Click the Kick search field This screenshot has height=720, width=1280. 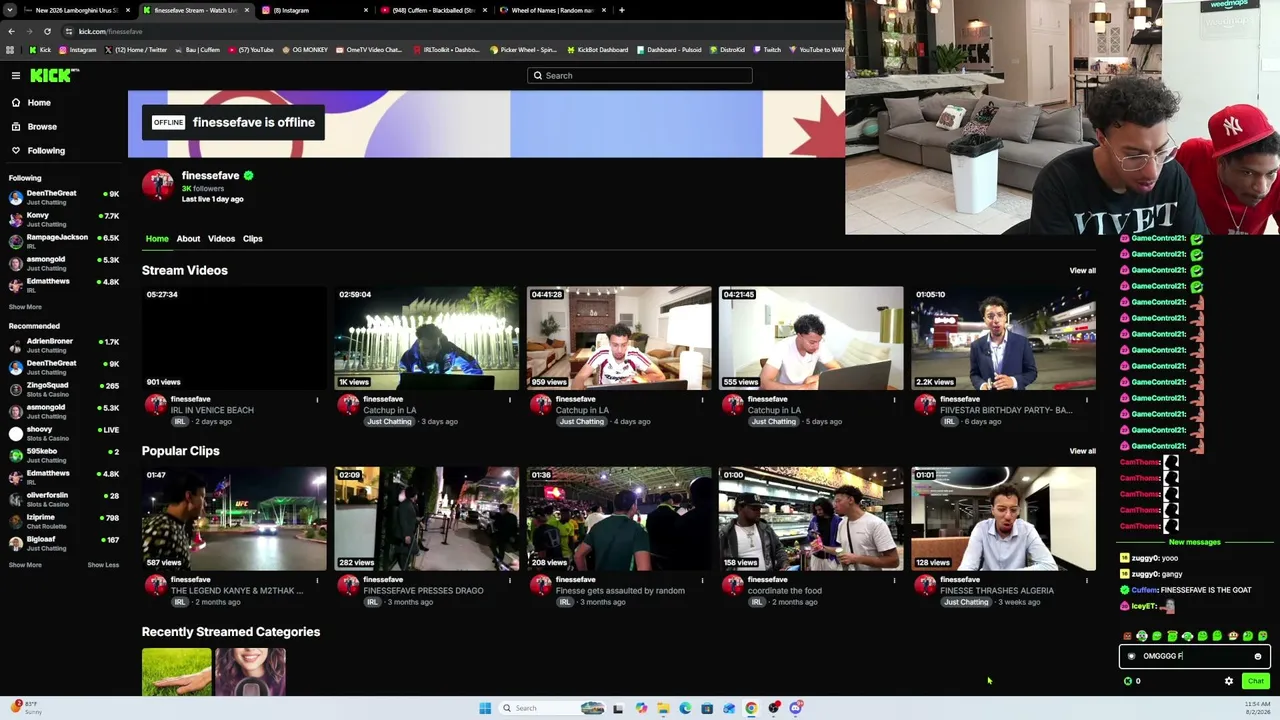point(640,76)
